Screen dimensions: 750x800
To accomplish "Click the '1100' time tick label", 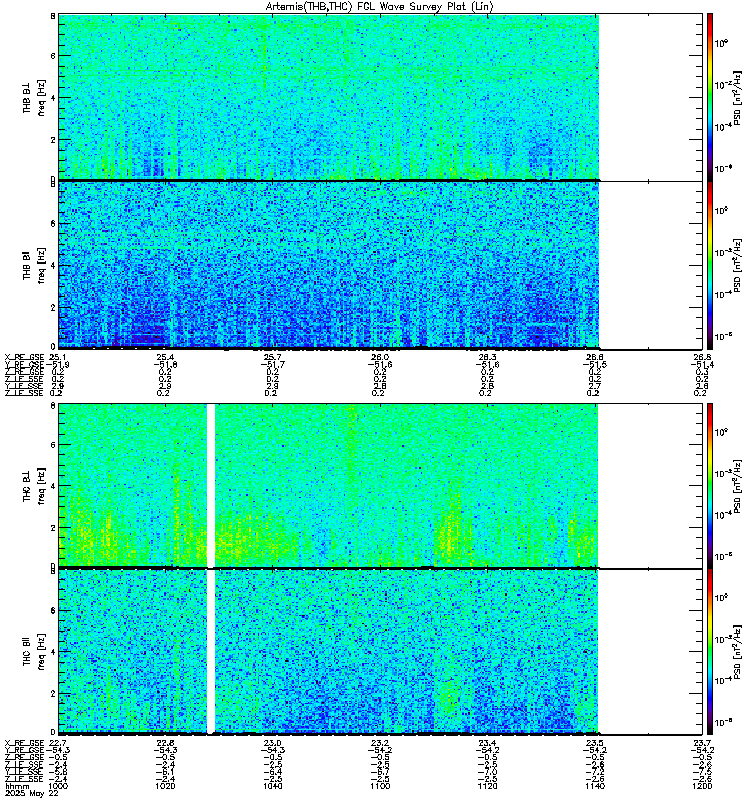I will [x=380, y=786].
